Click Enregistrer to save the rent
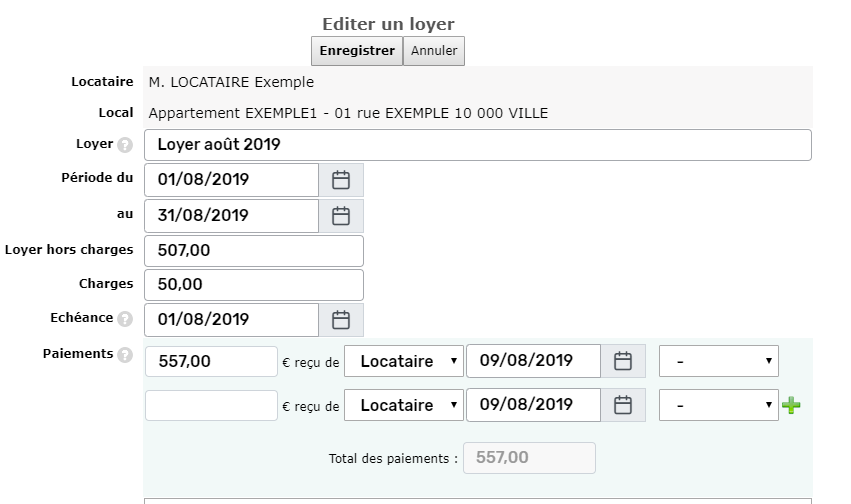 point(357,51)
